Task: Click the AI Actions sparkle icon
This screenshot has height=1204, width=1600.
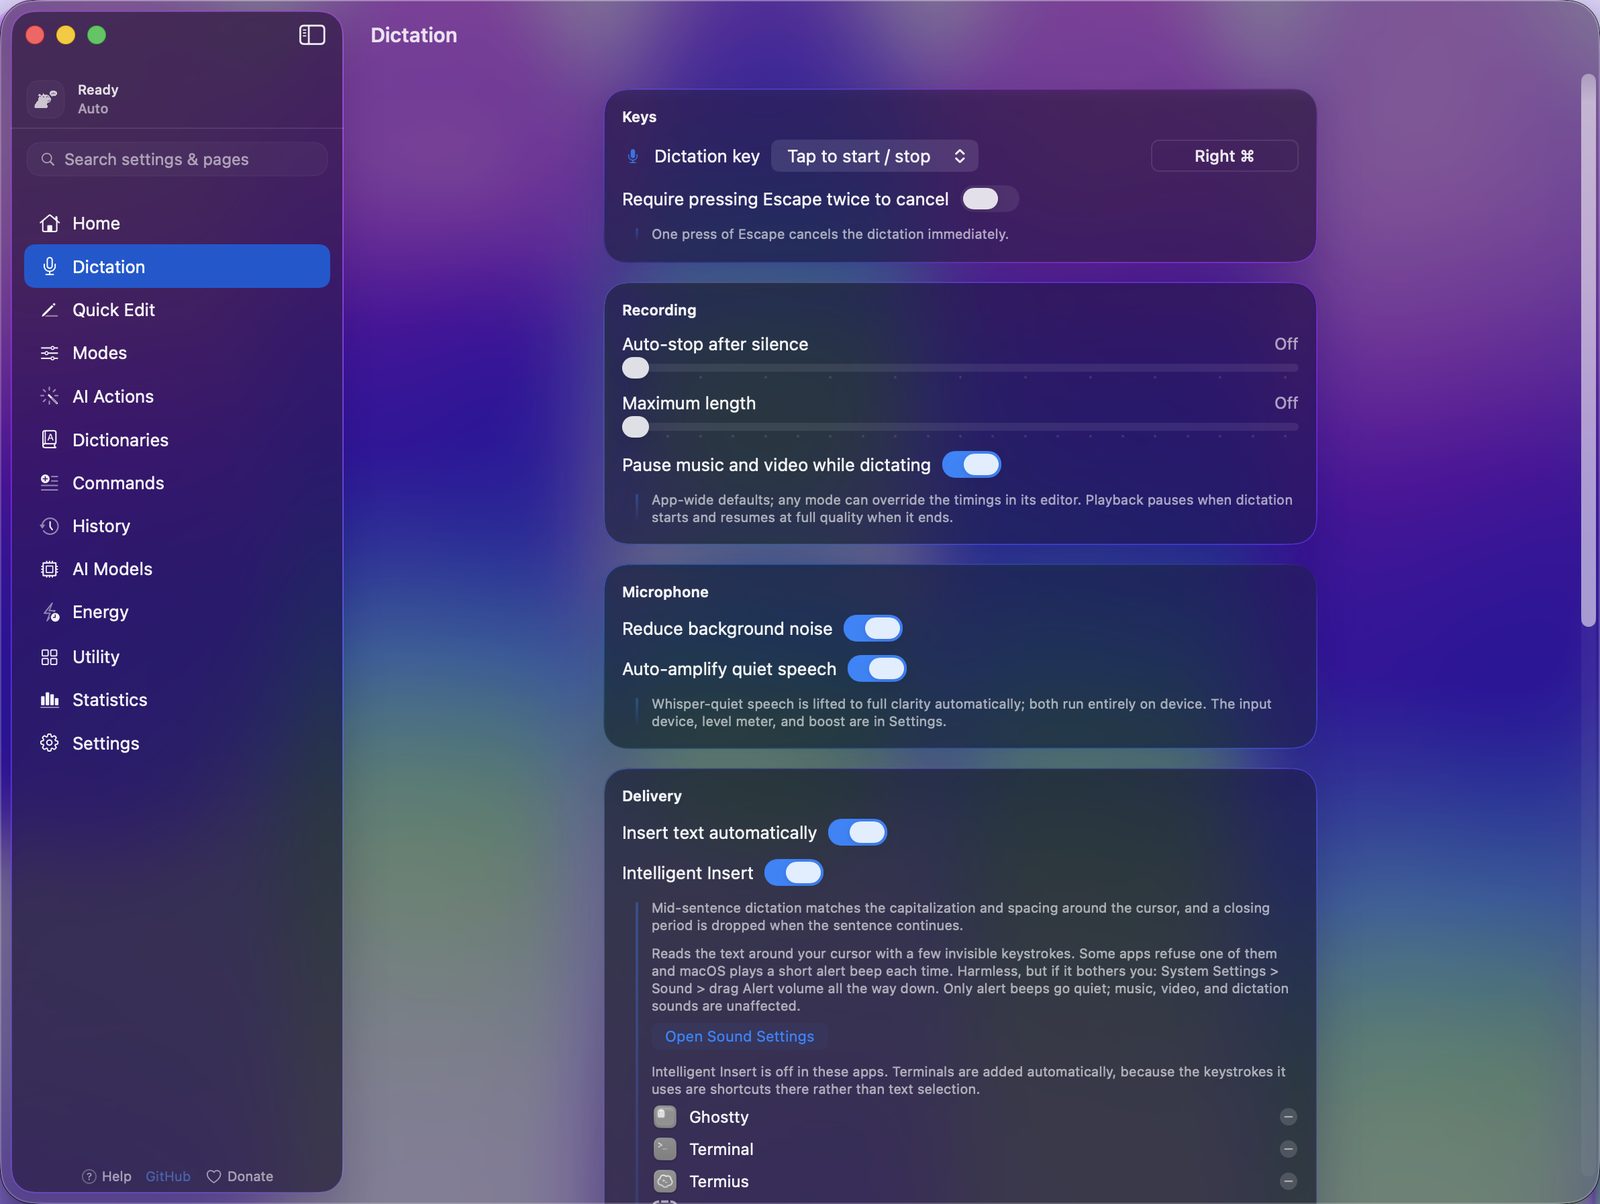Action: click(49, 396)
